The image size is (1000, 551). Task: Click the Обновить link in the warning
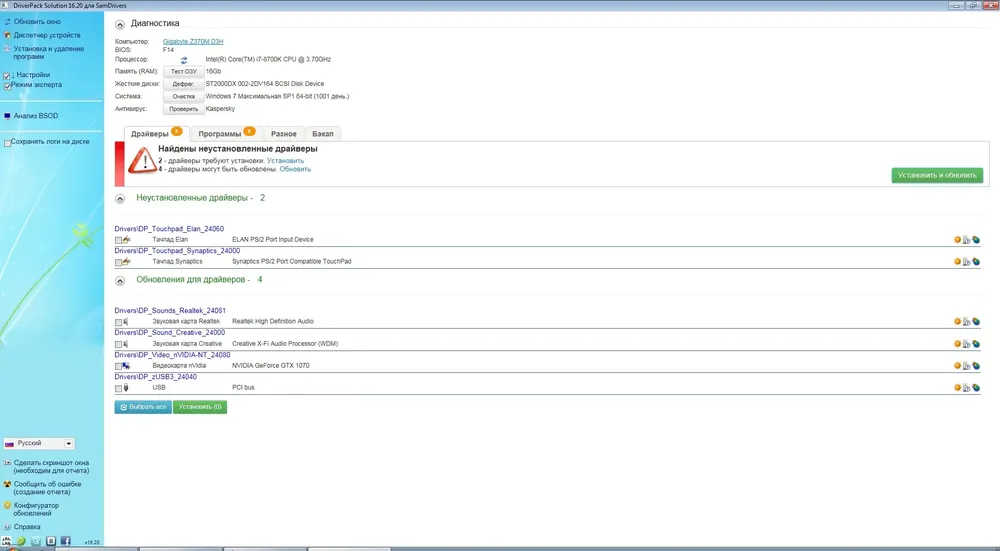pos(295,169)
